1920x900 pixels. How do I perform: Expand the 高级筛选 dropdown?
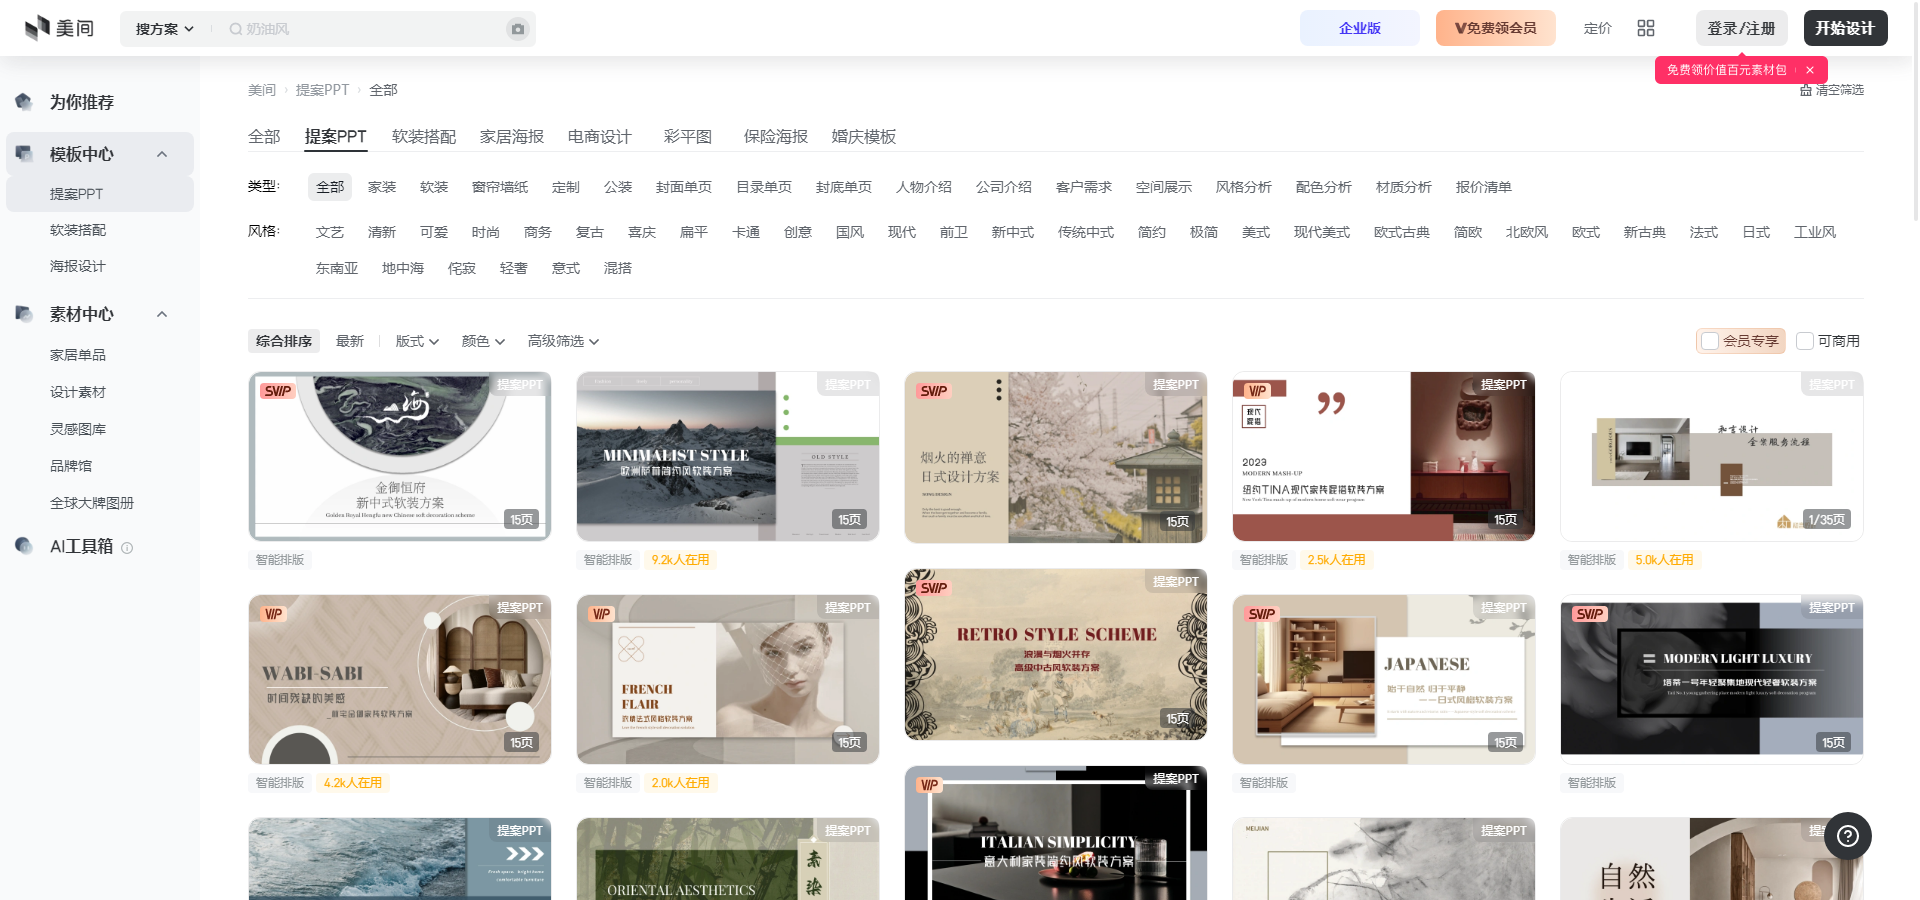click(563, 341)
